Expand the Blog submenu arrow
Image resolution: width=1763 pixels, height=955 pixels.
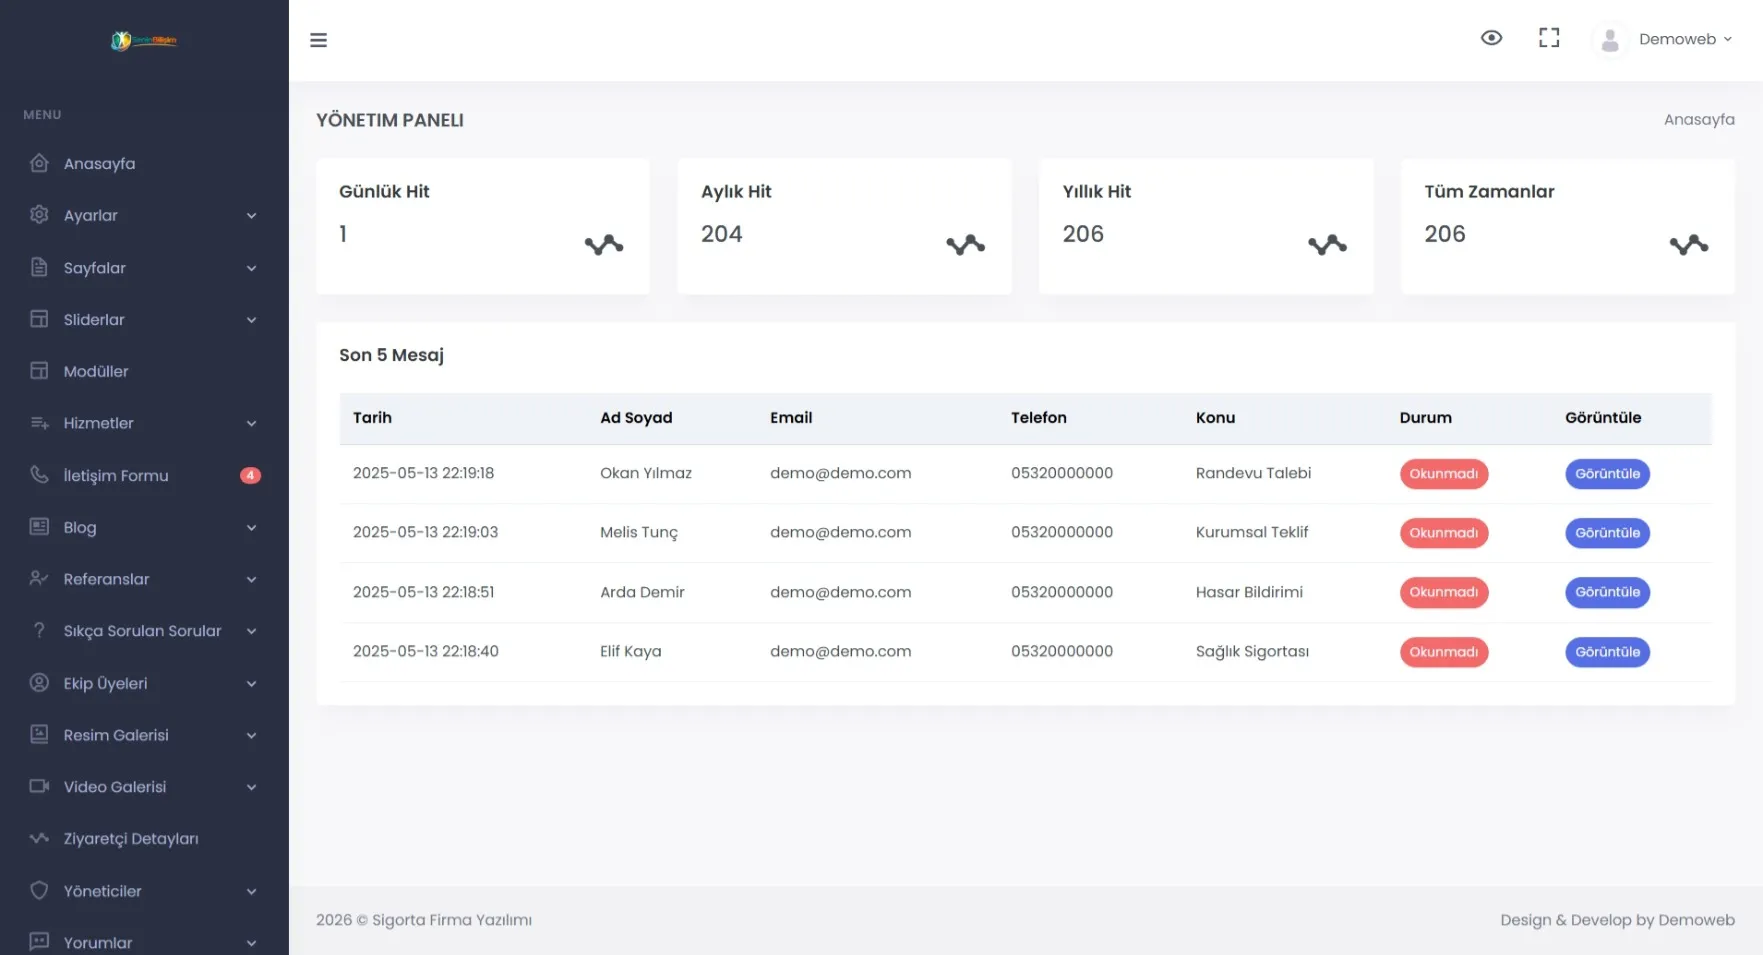tap(251, 528)
